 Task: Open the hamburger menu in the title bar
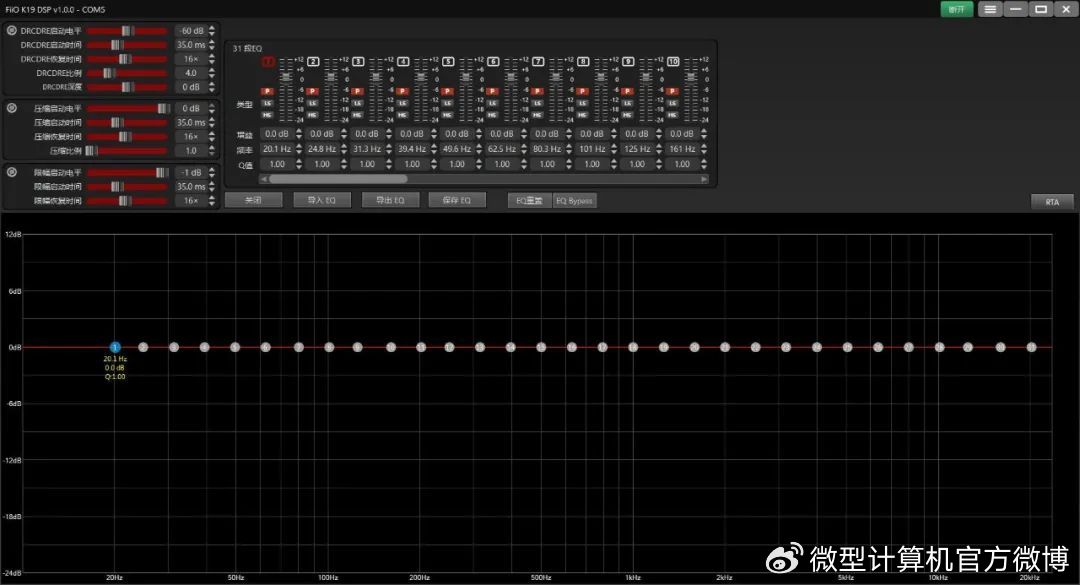click(988, 9)
